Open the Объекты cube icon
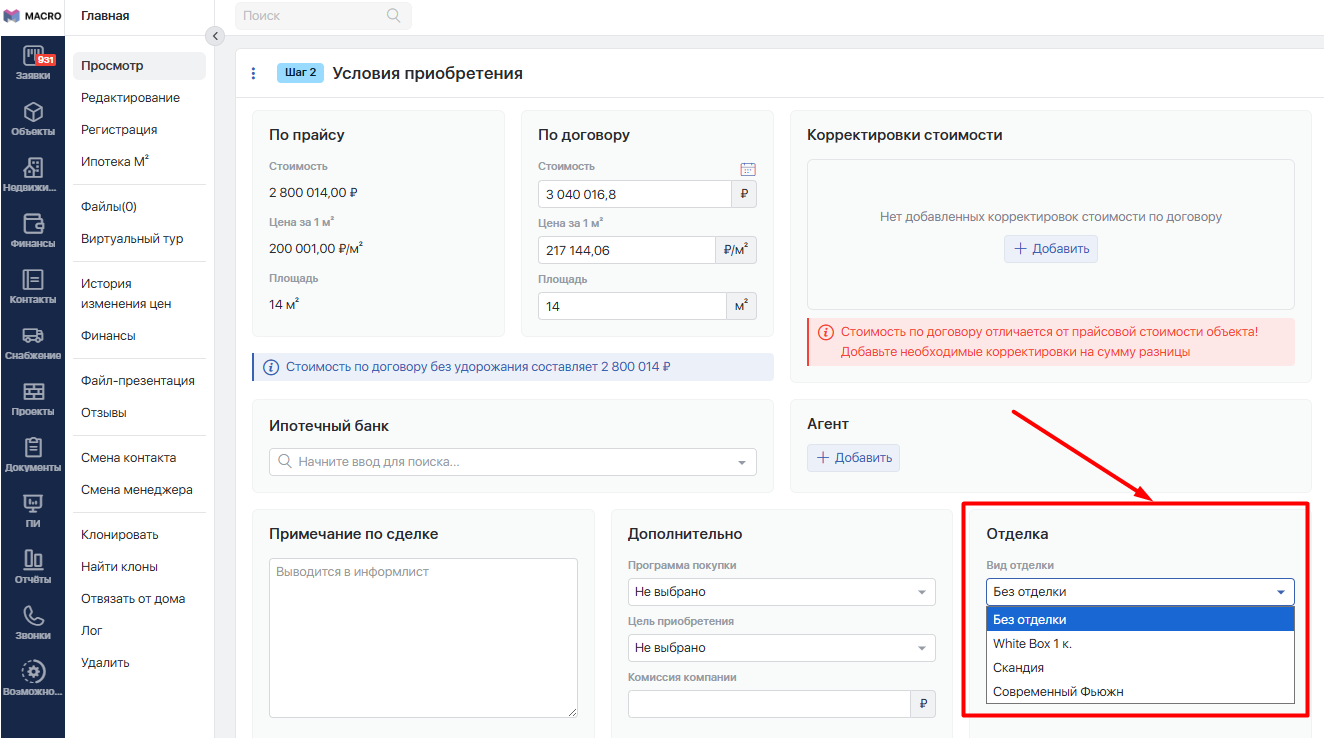The image size is (1324, 738). (x=33, y=118)
